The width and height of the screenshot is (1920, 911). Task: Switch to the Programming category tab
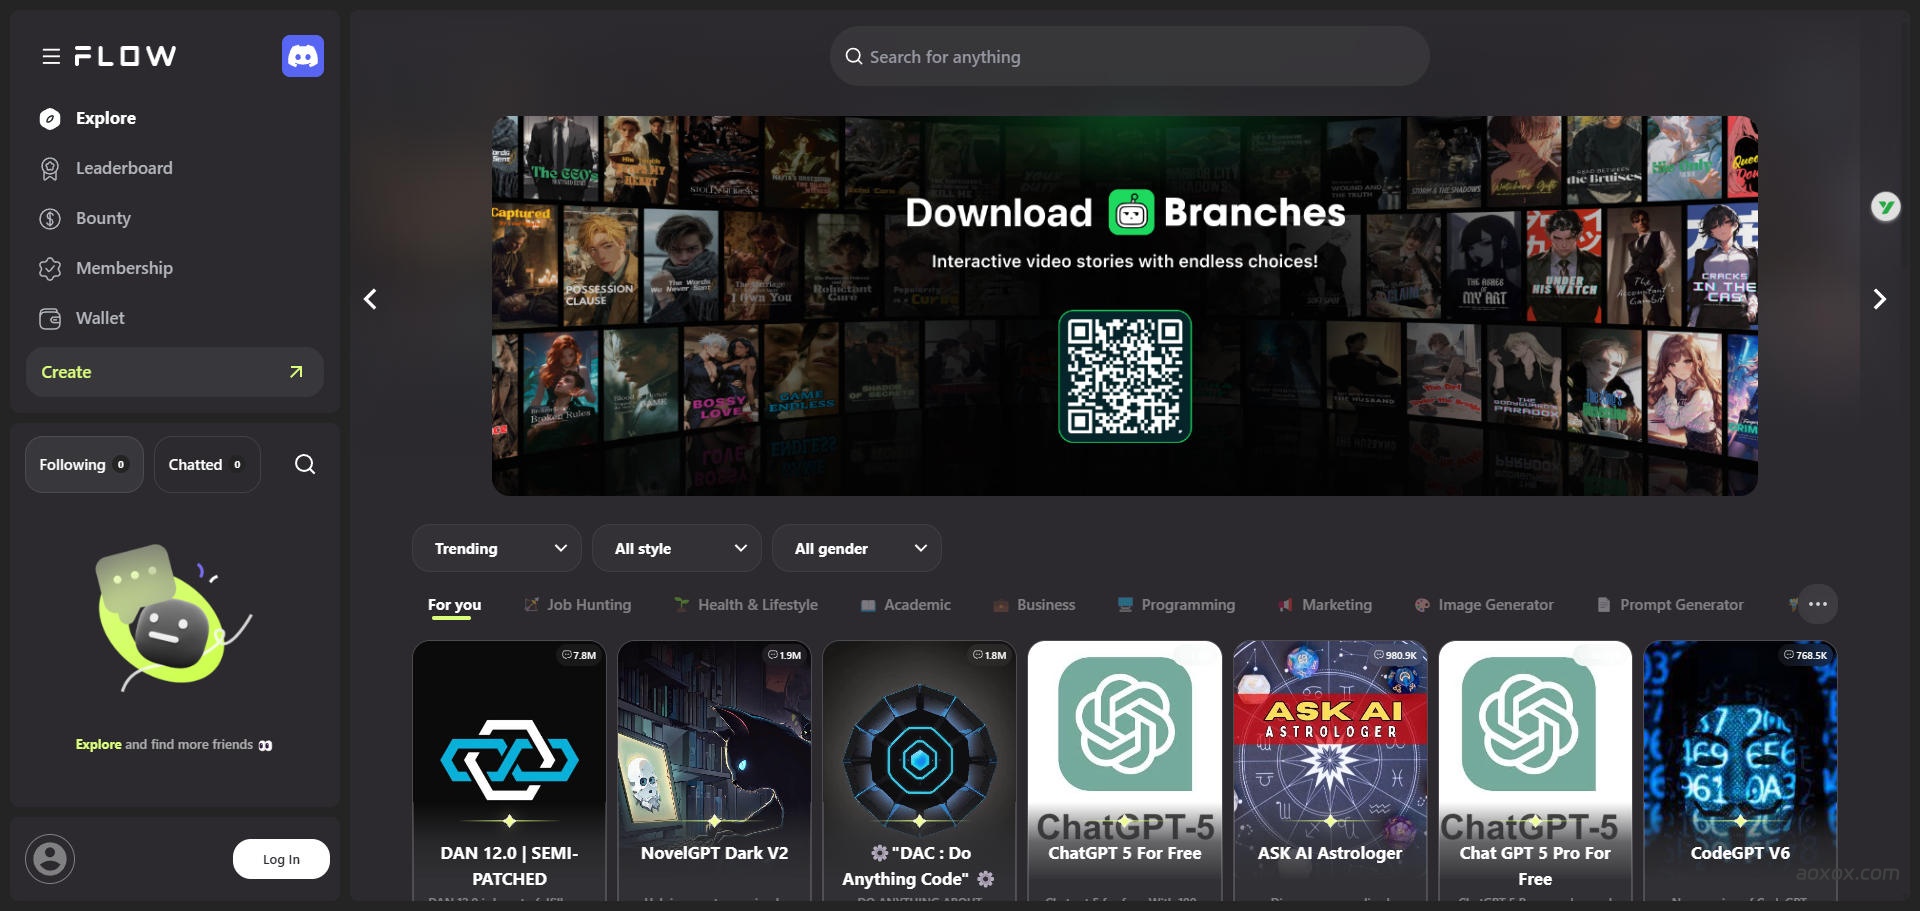(1187, 605)
